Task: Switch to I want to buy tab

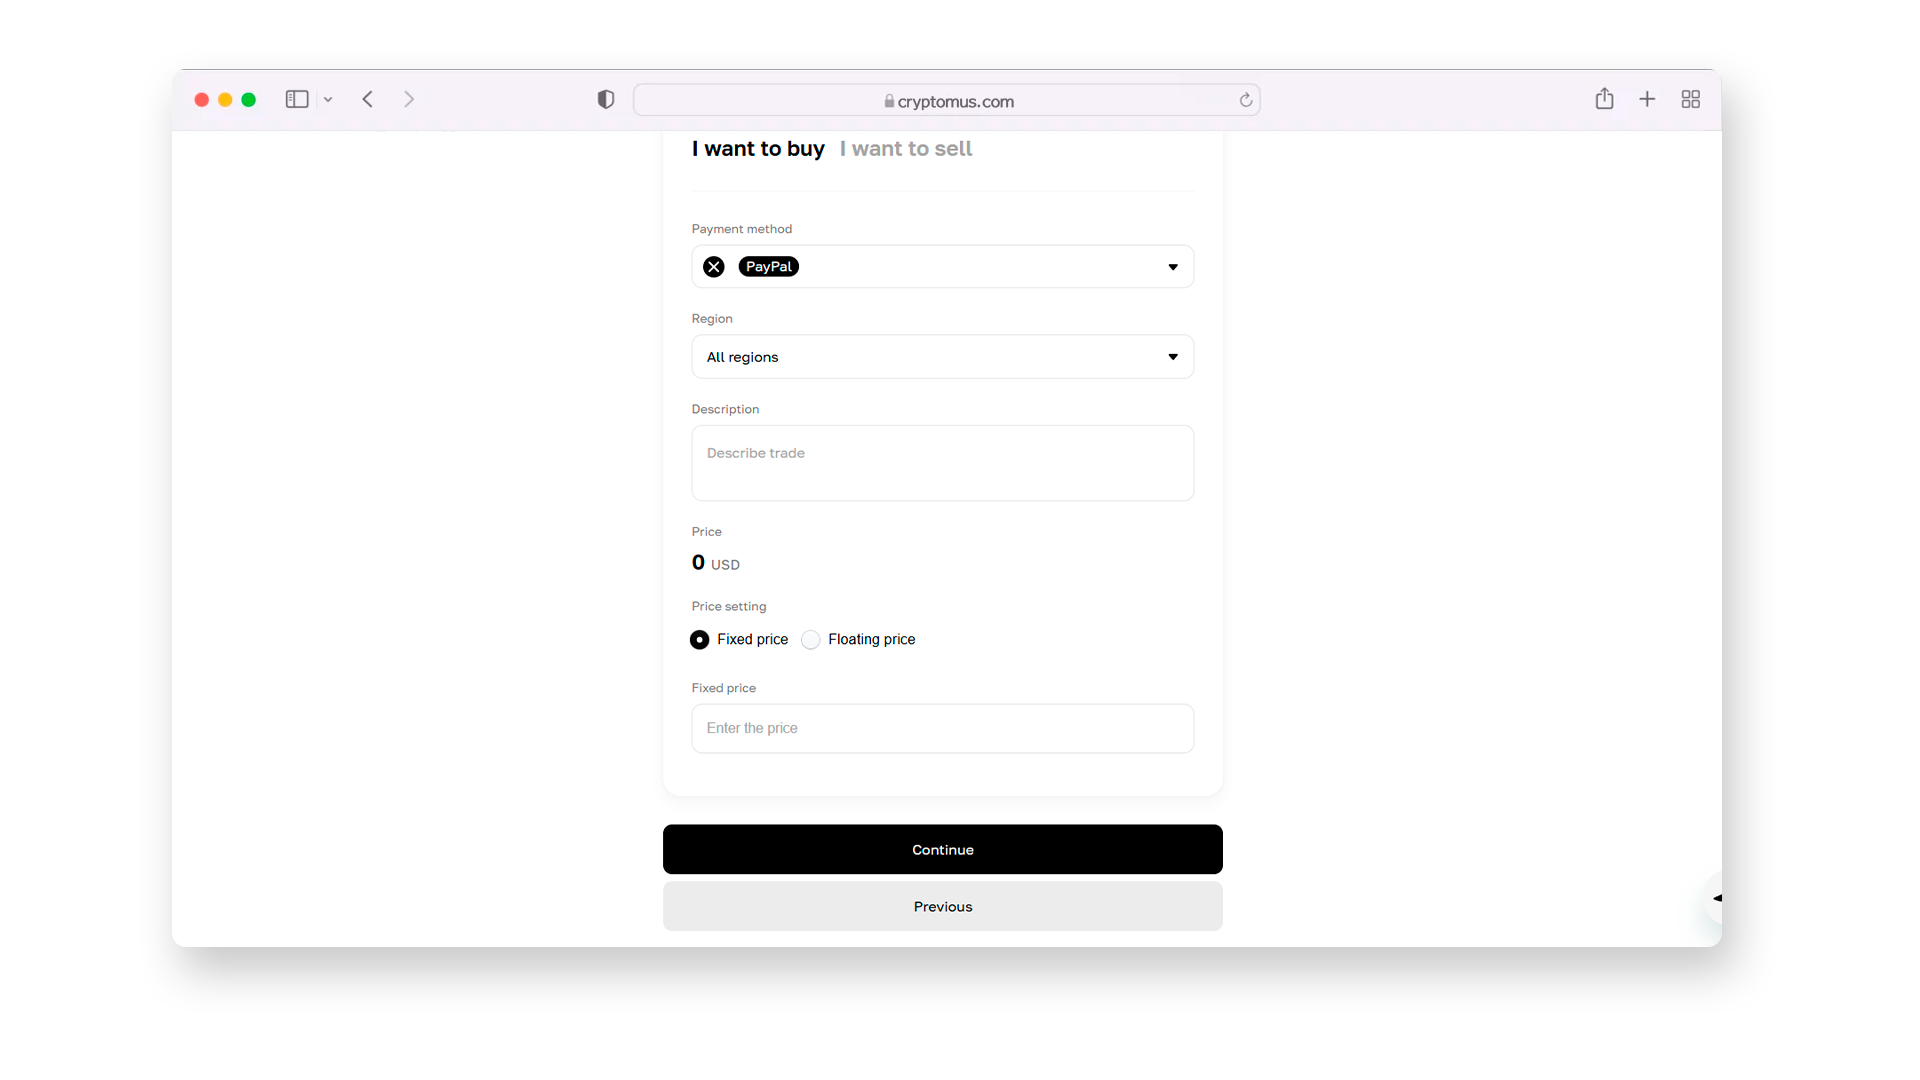Action: (758, 148)
